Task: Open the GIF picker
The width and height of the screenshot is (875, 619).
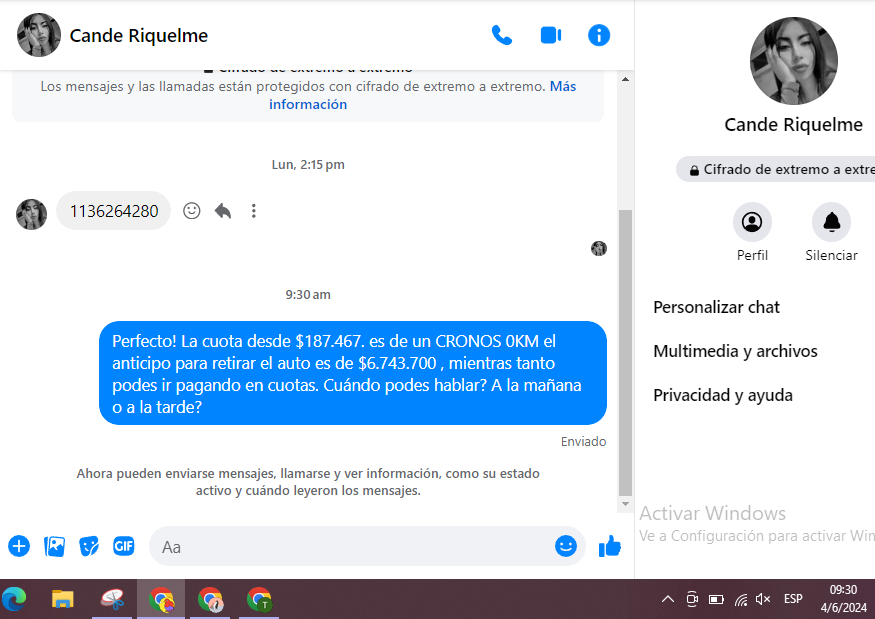Action: (123, 545)
